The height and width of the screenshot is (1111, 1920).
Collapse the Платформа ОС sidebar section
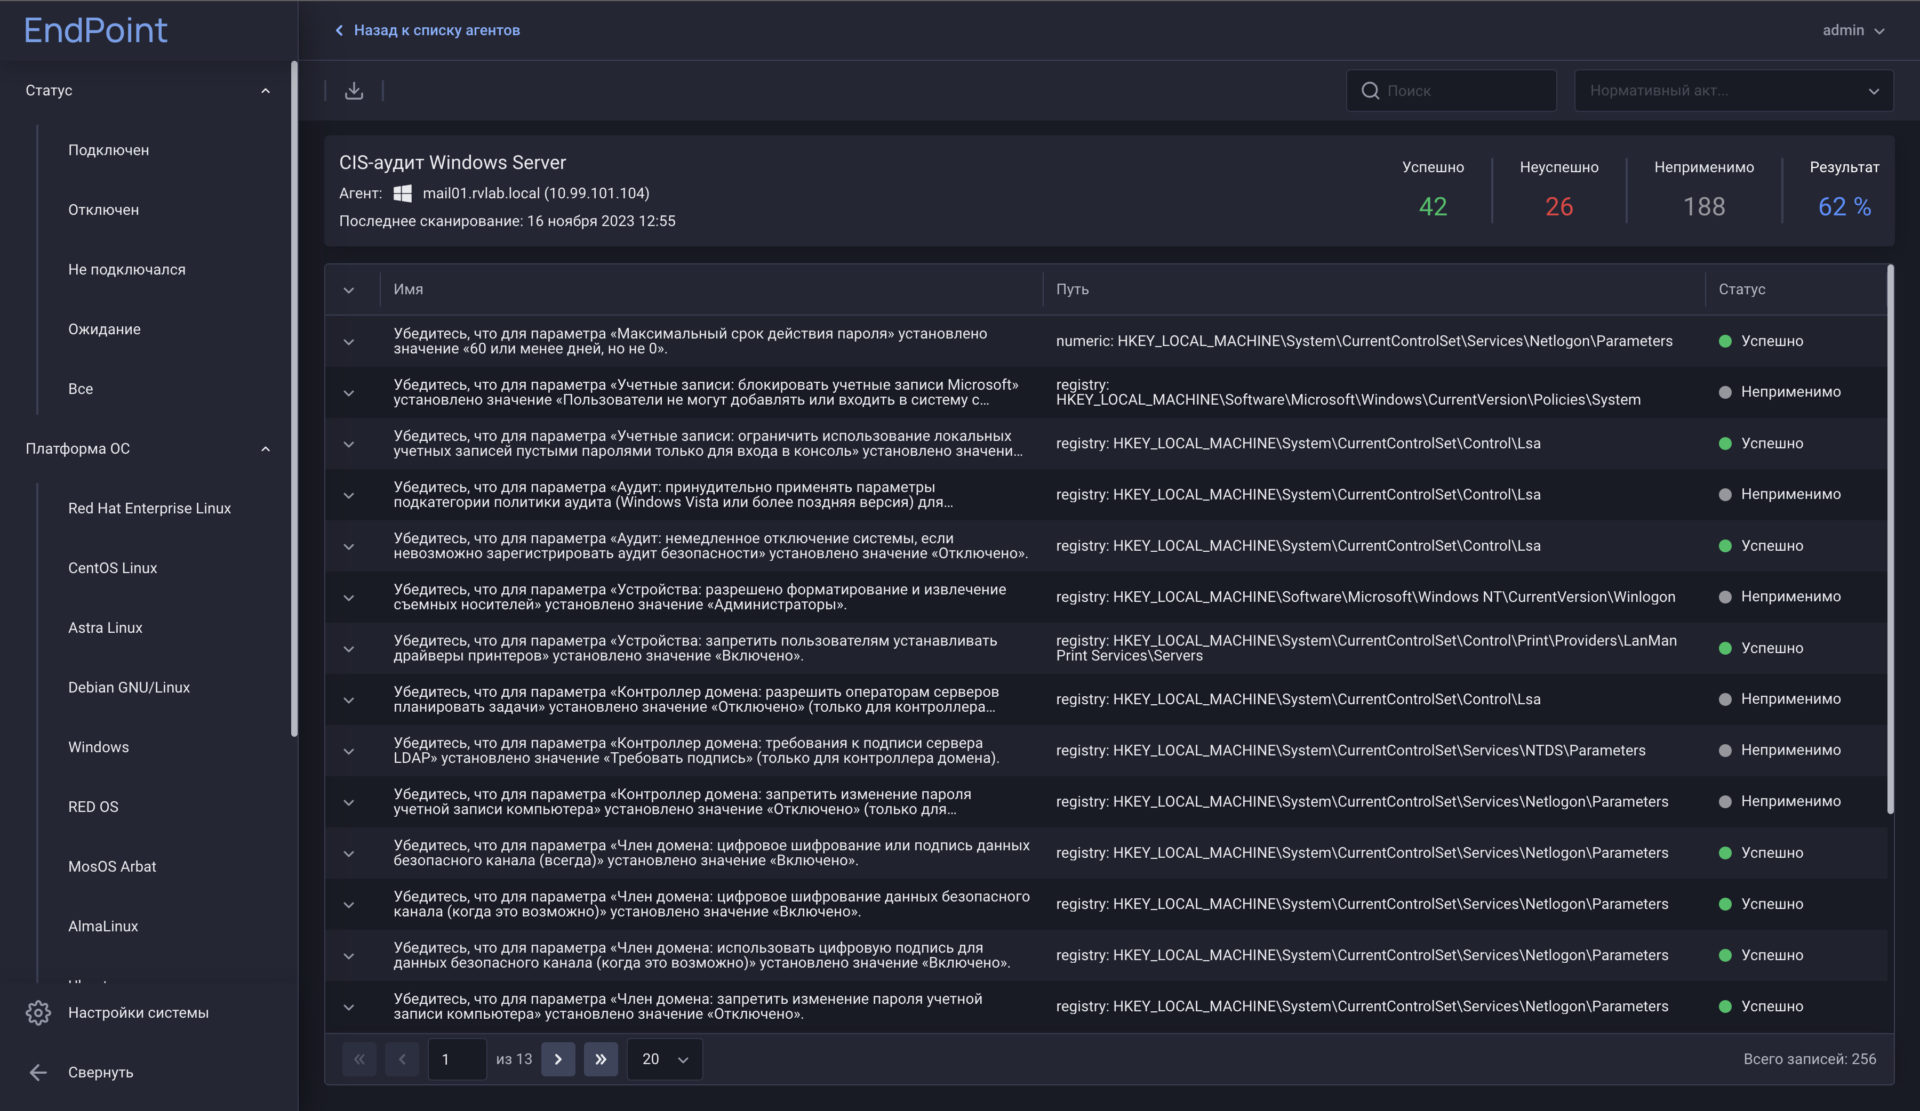tap(265, 449)
